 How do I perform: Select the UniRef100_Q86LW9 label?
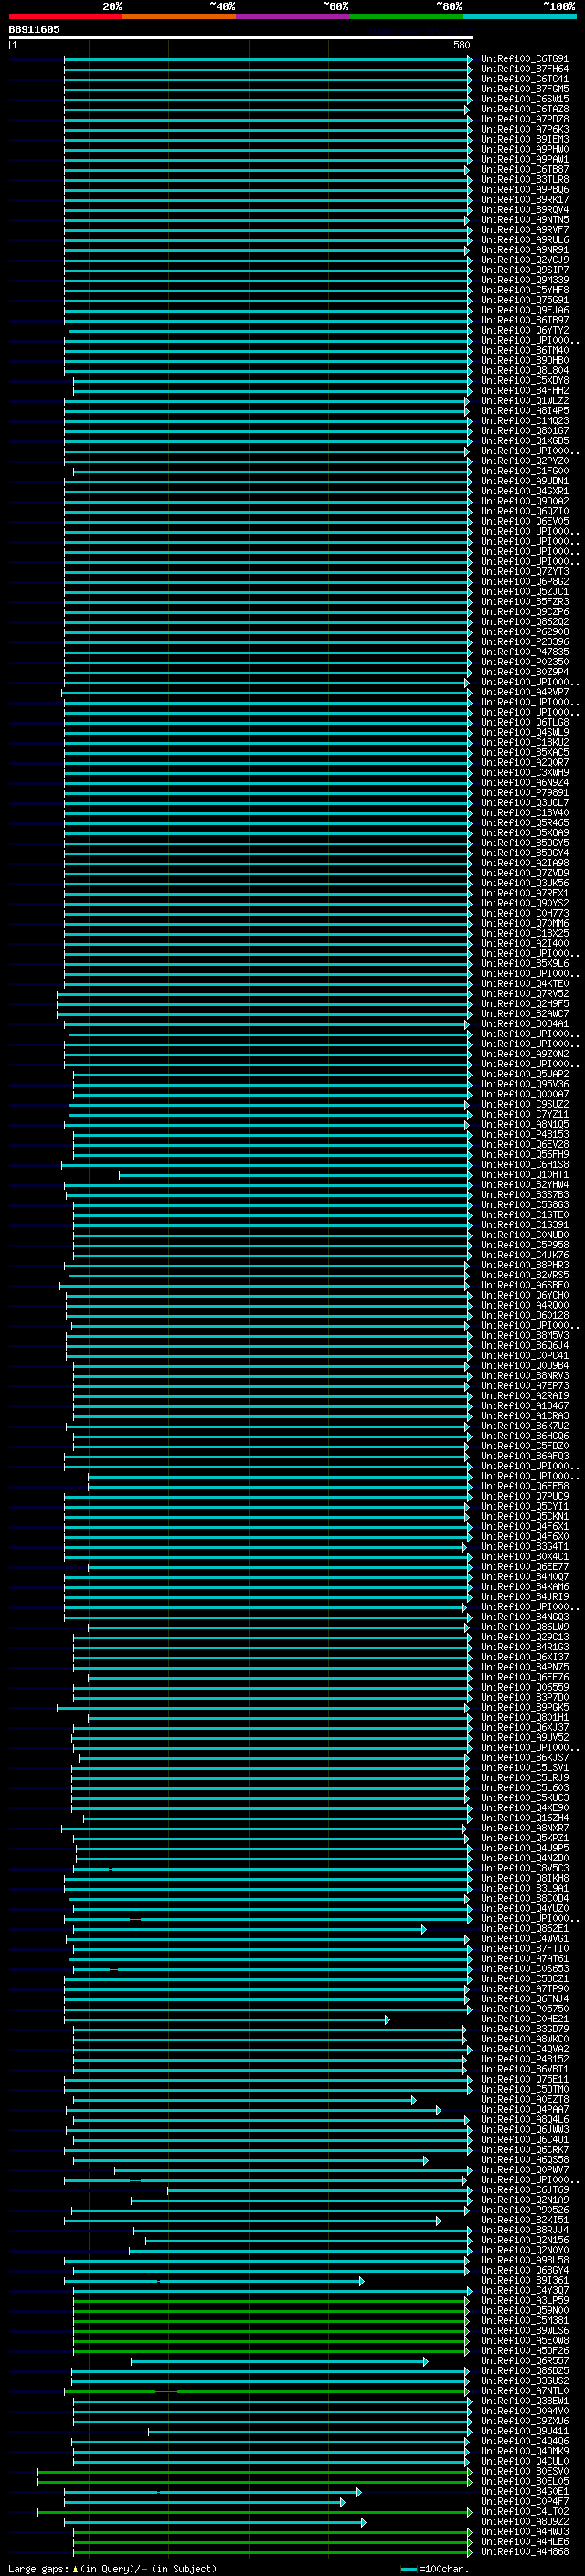524,1626
